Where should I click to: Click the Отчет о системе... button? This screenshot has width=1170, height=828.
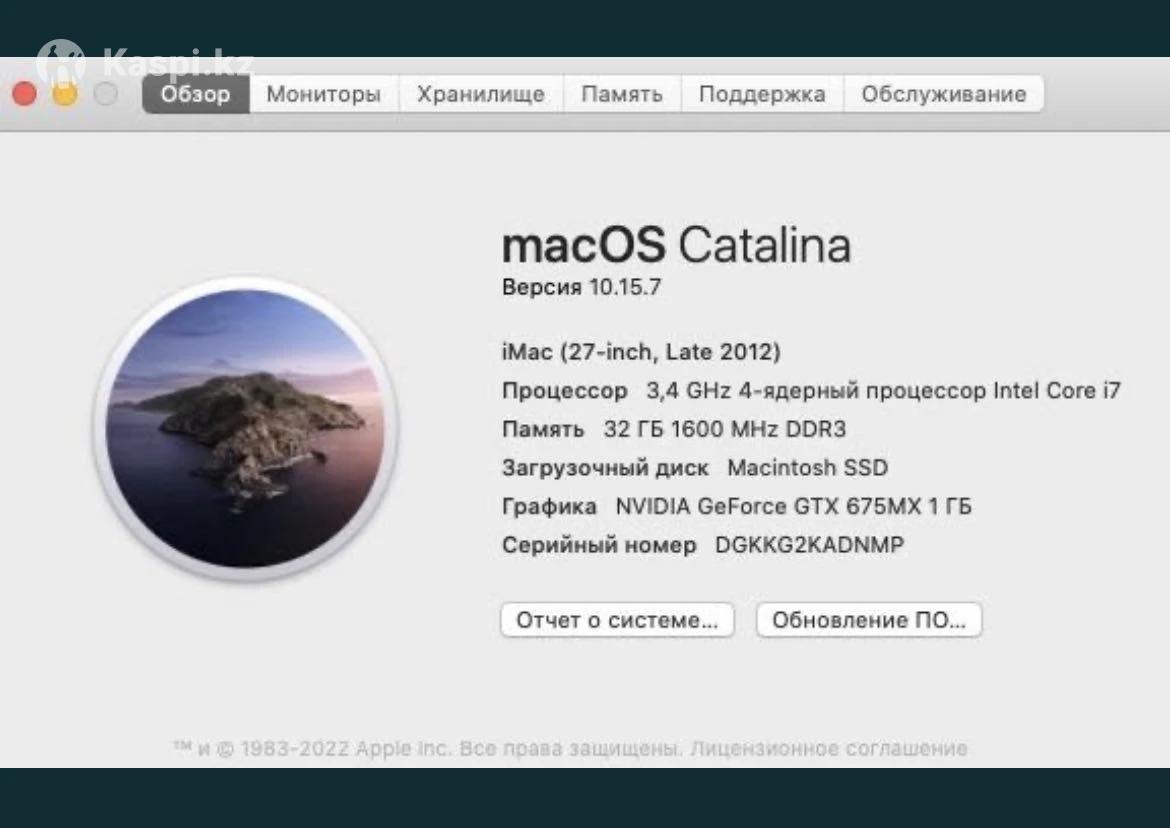click(x=617, y=620)
